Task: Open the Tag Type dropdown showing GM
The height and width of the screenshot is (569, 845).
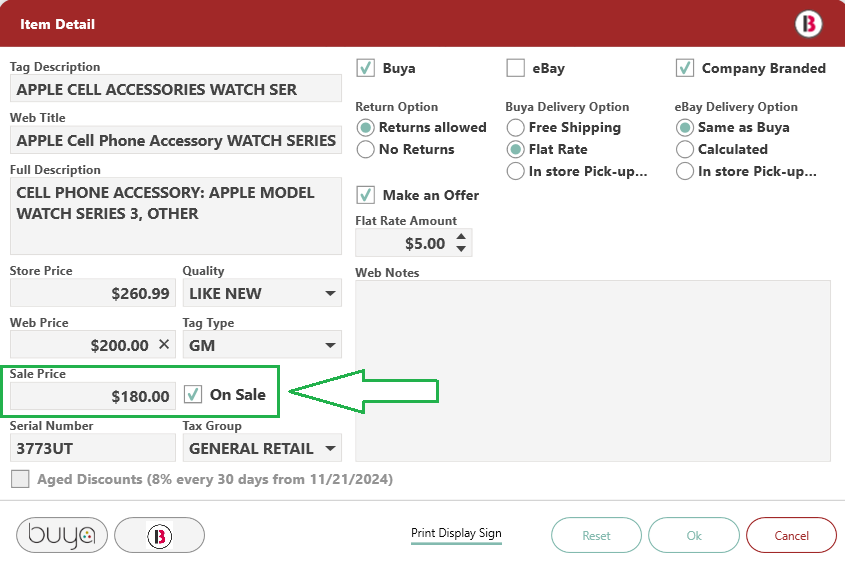Action: point(262,345)
